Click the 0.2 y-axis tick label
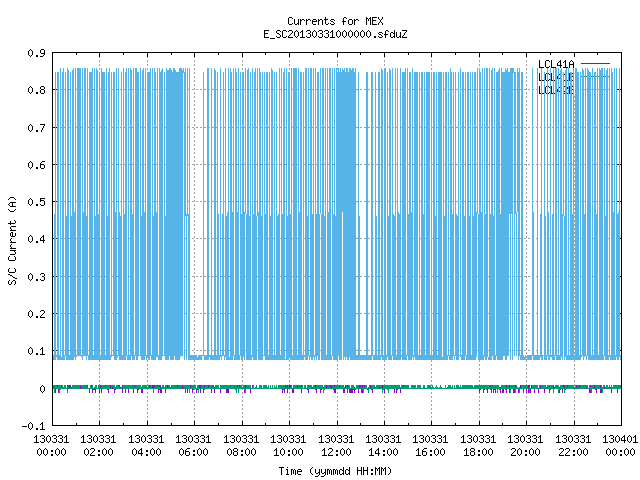The width and height of the screenshot is (640, 480). [x=36, y=314]
